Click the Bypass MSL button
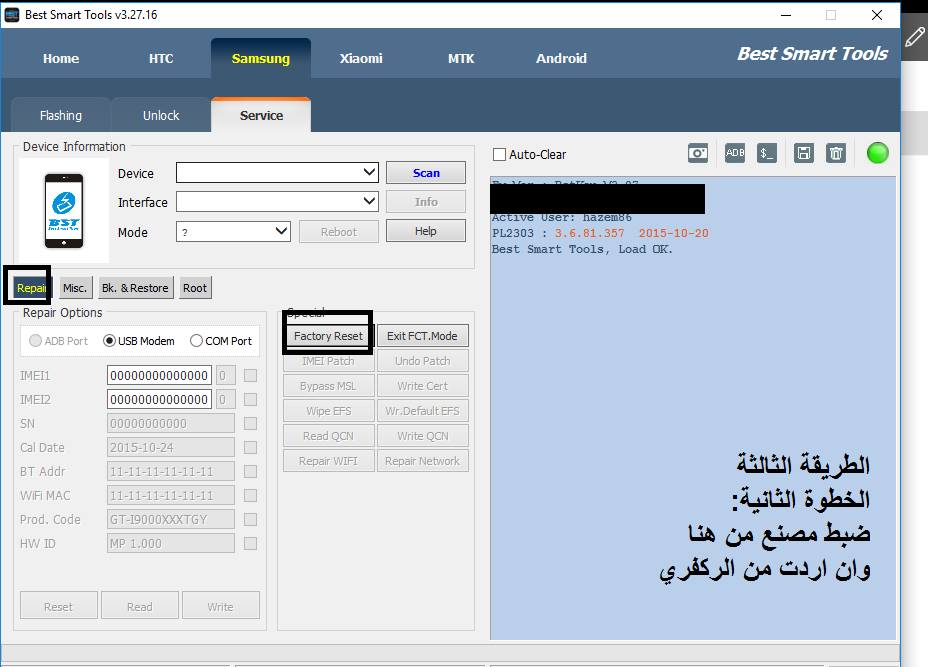The image size is (928, 667). (x=328, y=386)
